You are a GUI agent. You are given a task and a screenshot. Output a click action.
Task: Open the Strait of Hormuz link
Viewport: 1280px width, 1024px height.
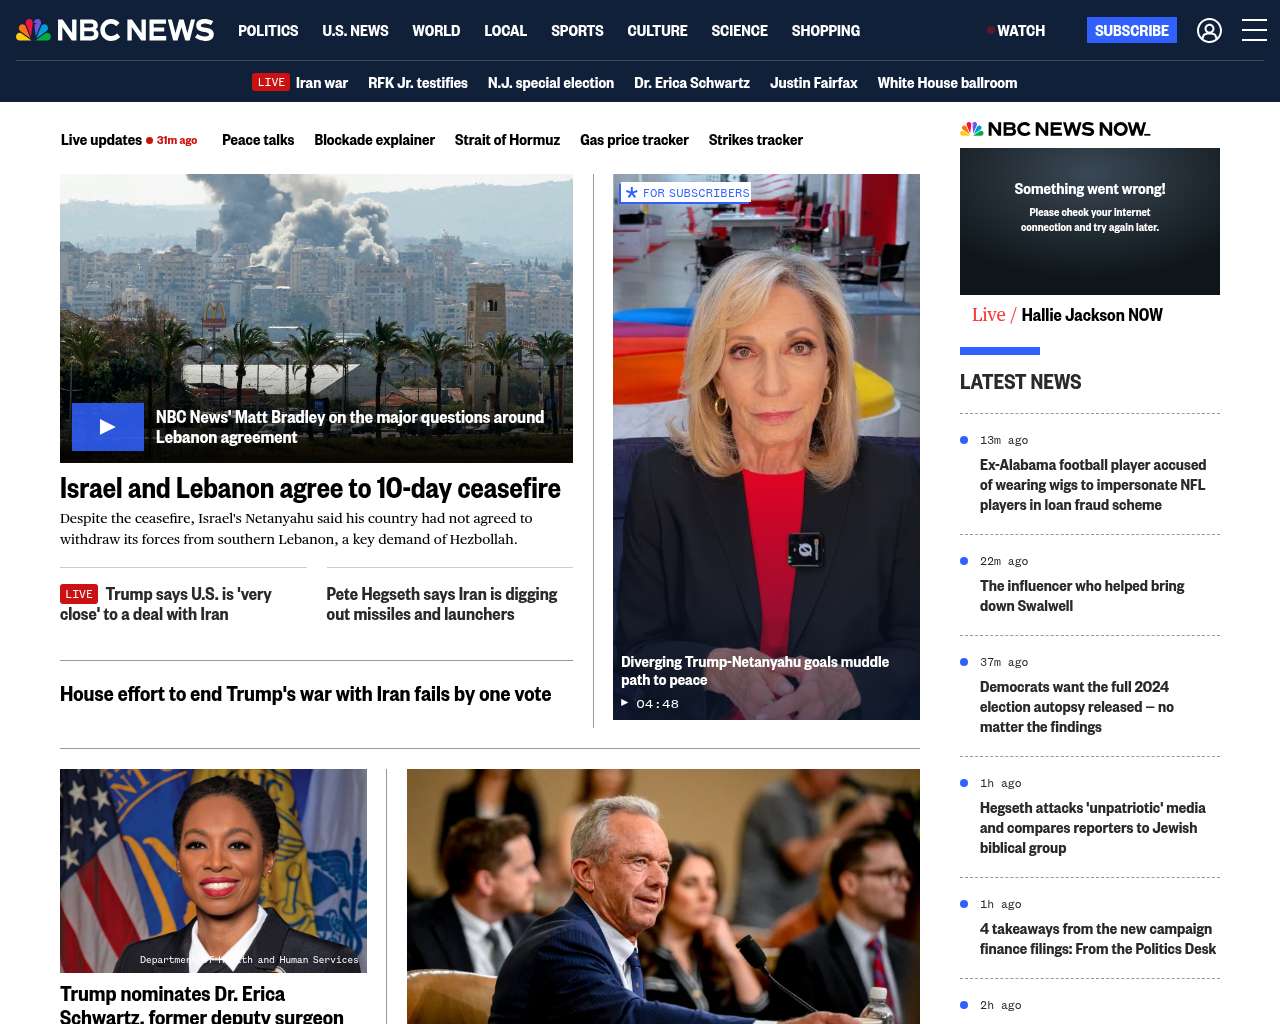point(507,140)
